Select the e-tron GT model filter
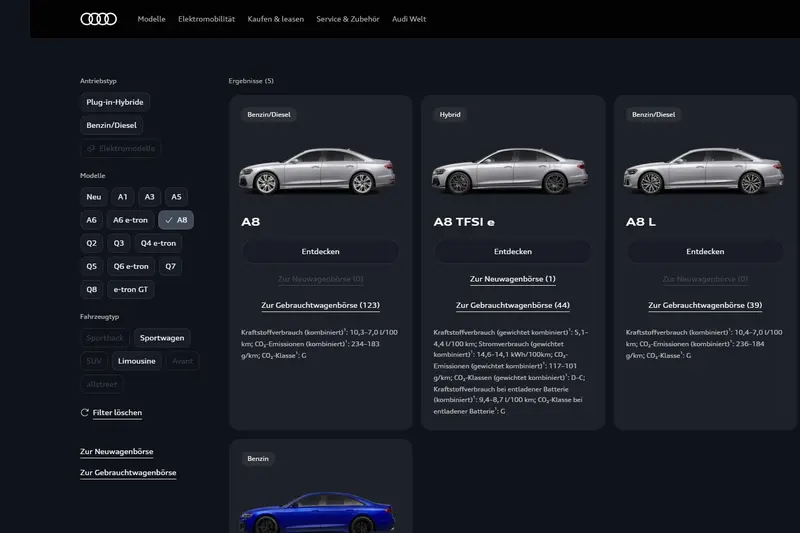 coord(132,290)
